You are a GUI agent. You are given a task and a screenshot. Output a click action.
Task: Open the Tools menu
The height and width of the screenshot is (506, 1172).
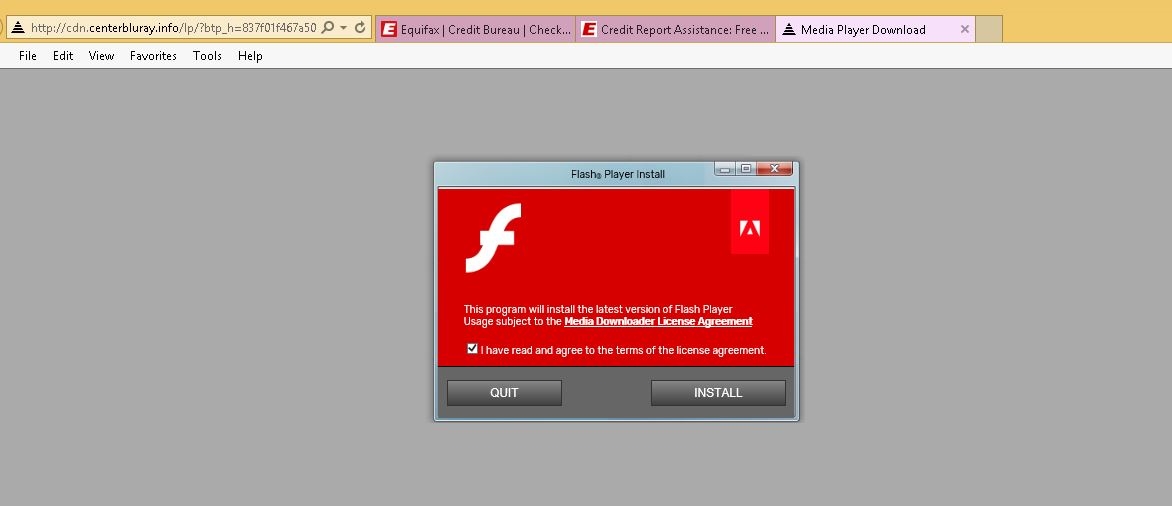(x=207, y=56)
